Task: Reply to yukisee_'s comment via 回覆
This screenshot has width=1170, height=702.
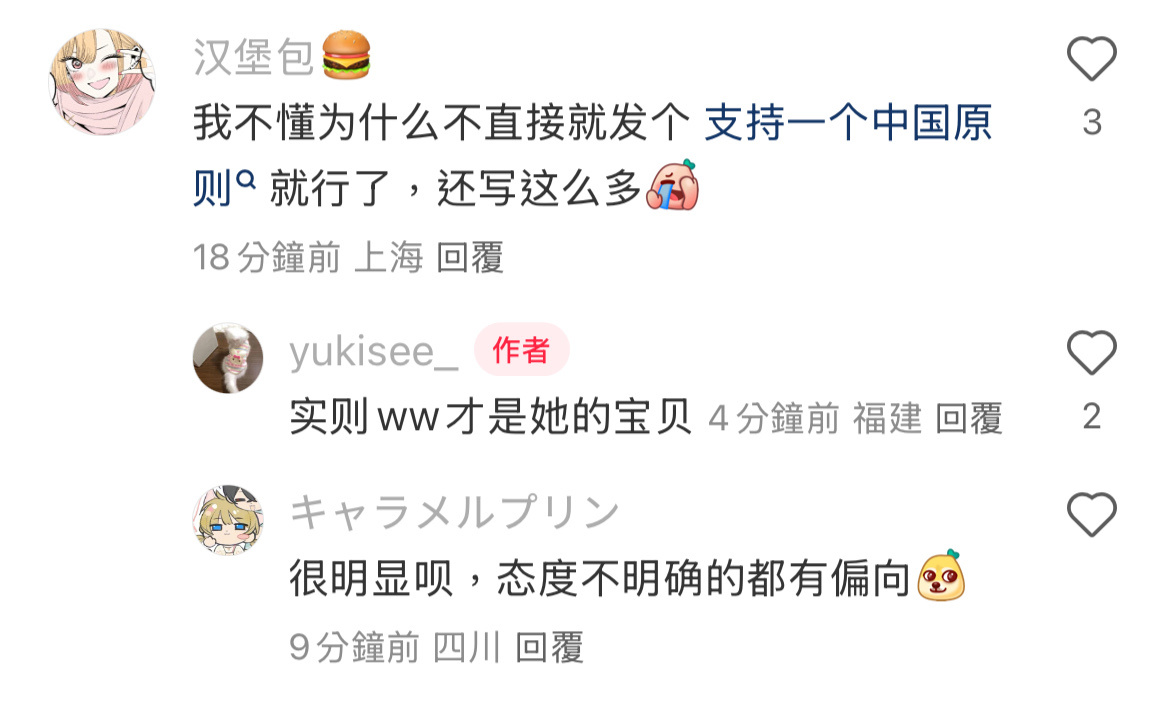Action: [969, 418]
